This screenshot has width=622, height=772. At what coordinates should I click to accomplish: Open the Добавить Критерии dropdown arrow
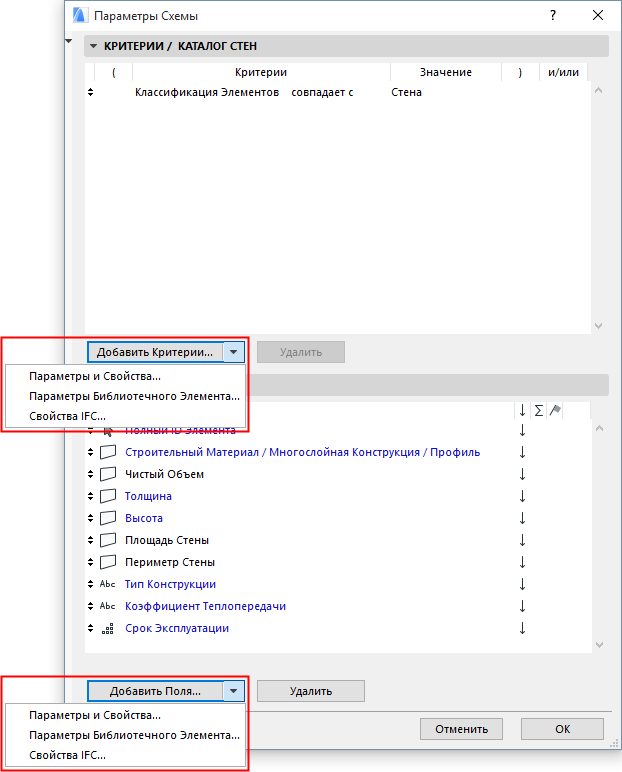[x=233, y=352]
